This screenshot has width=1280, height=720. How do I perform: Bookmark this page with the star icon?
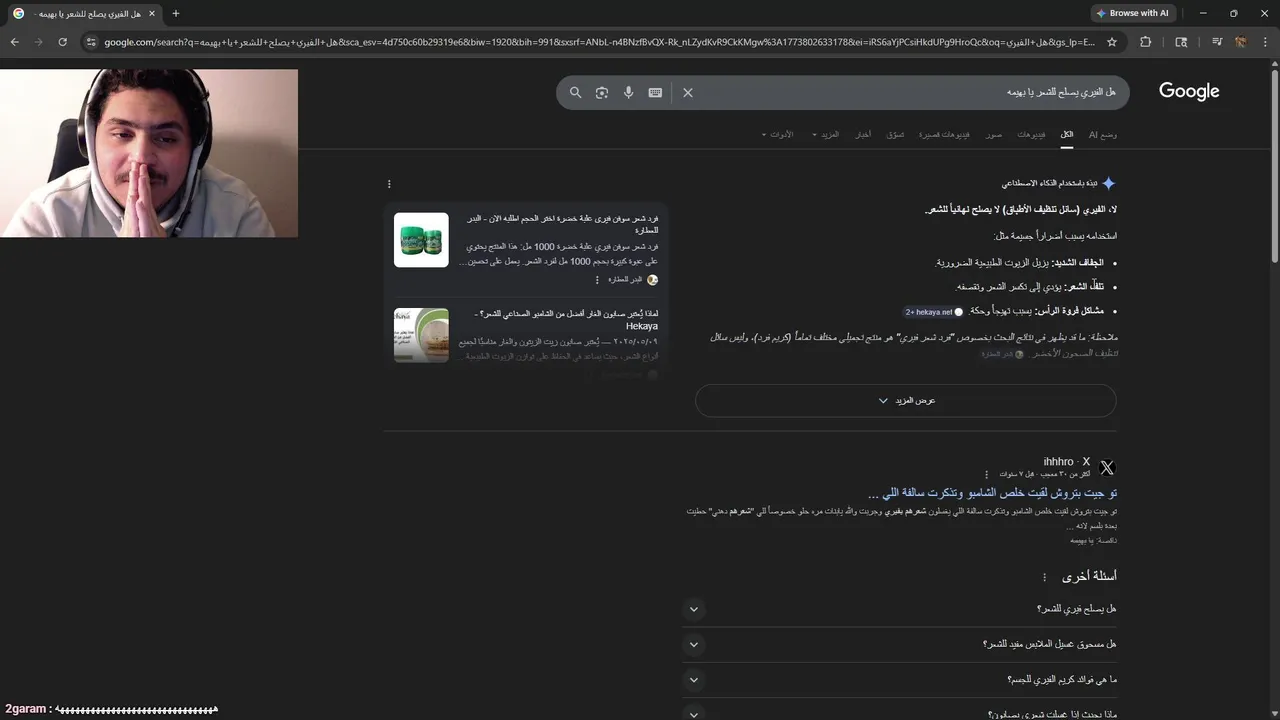click(x=1112, y=42)
